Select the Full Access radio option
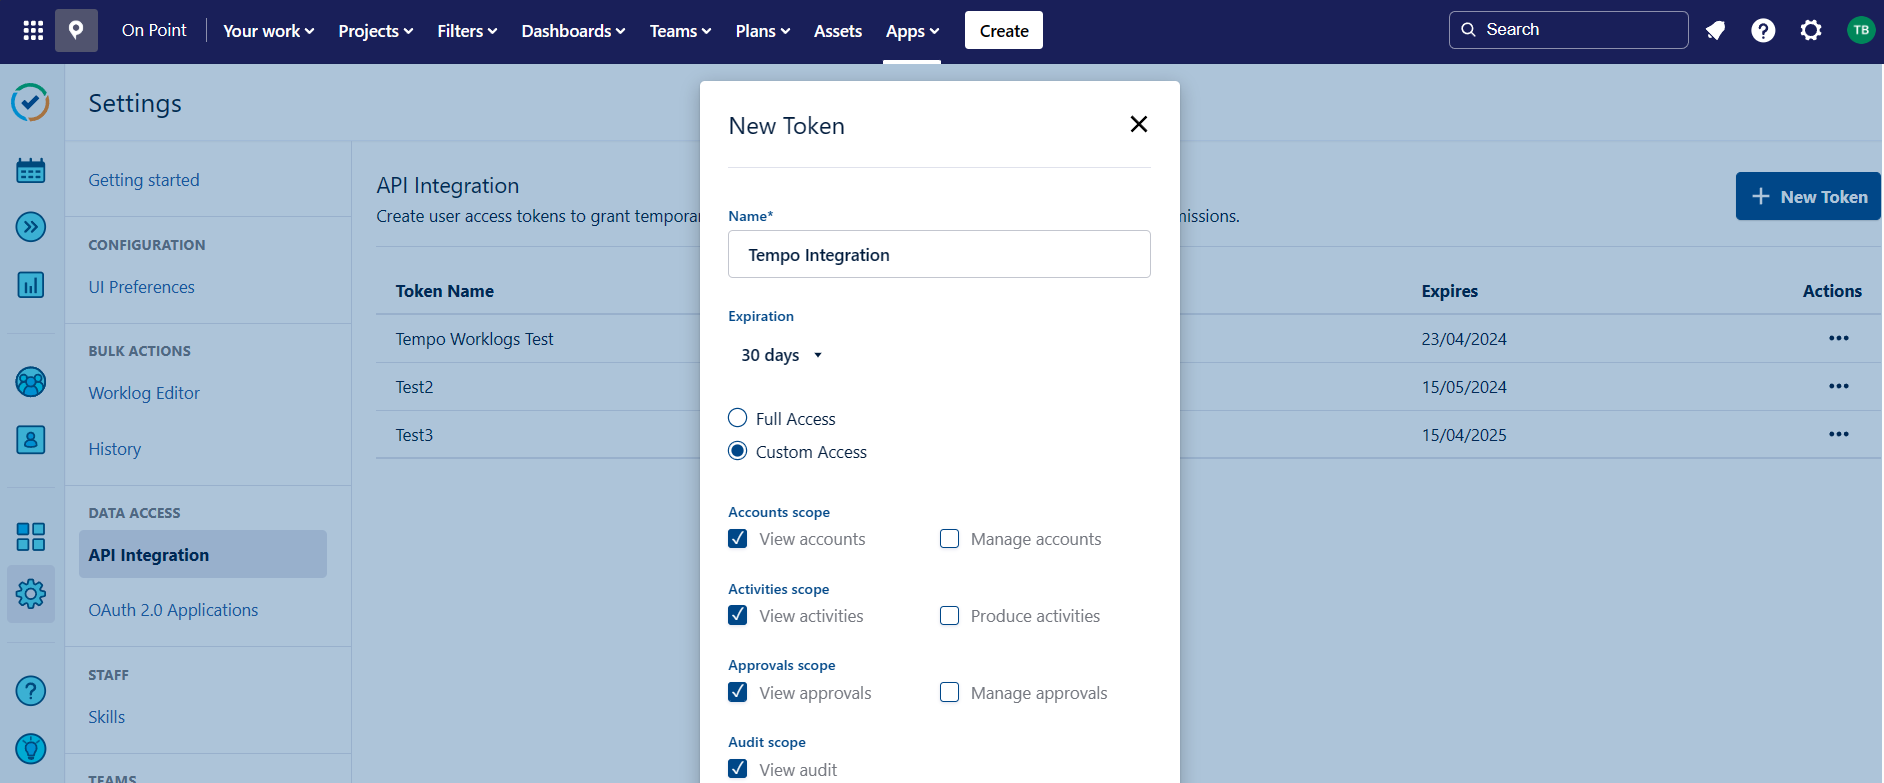The width and height of the screenshot is (1884, 783). pos(738,418)
